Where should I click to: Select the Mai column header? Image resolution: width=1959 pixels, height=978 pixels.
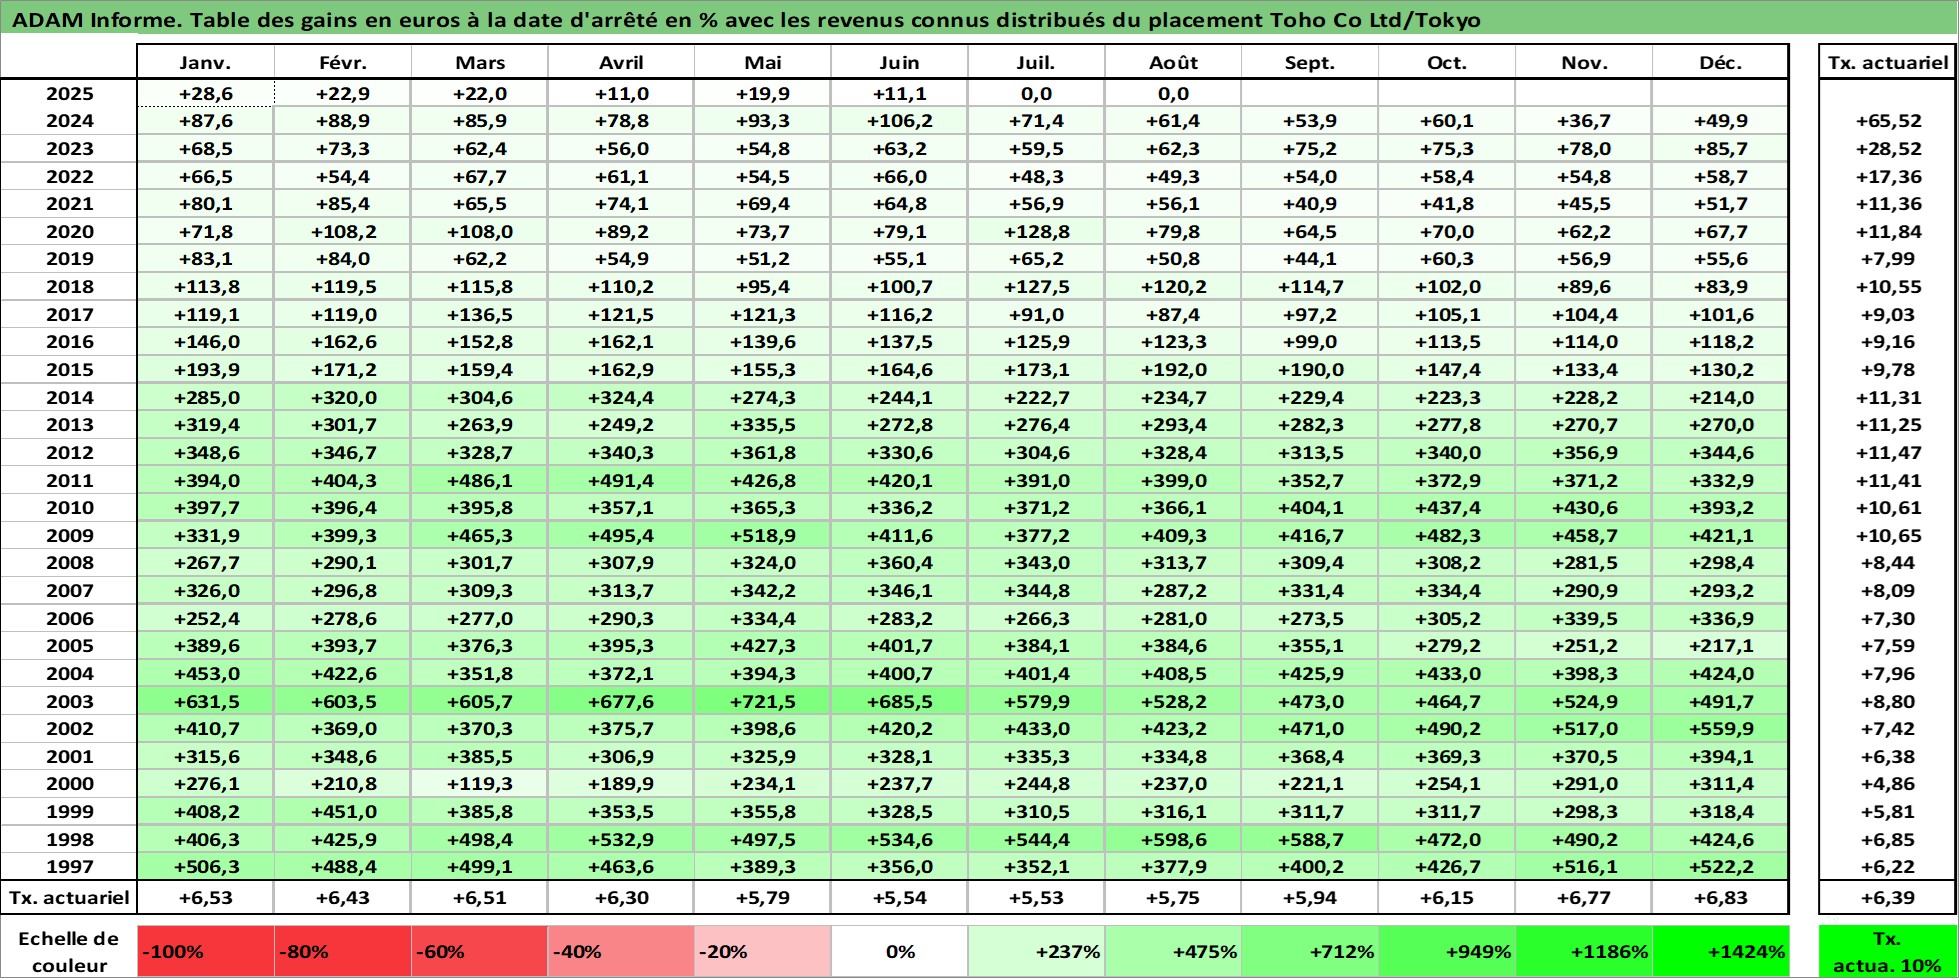click(763, 62)
